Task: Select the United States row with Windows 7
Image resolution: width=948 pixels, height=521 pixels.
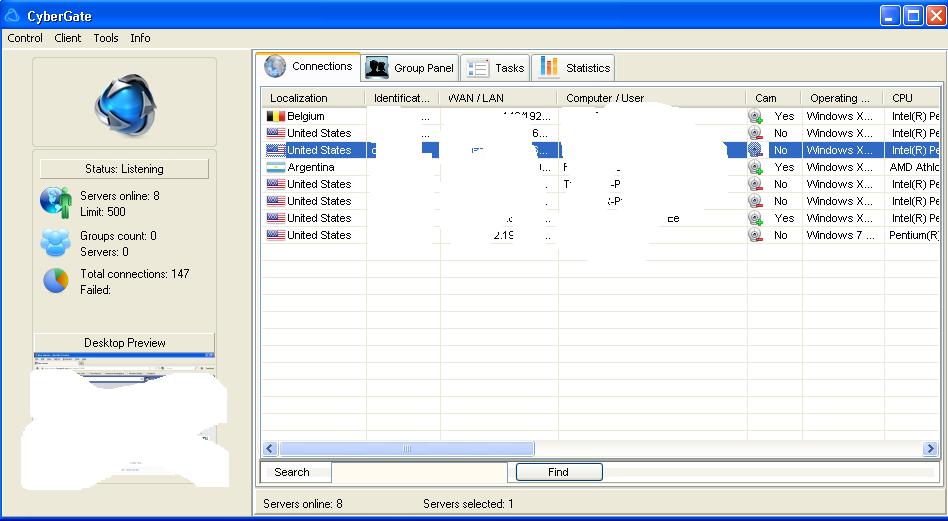Action: (601, 235)
